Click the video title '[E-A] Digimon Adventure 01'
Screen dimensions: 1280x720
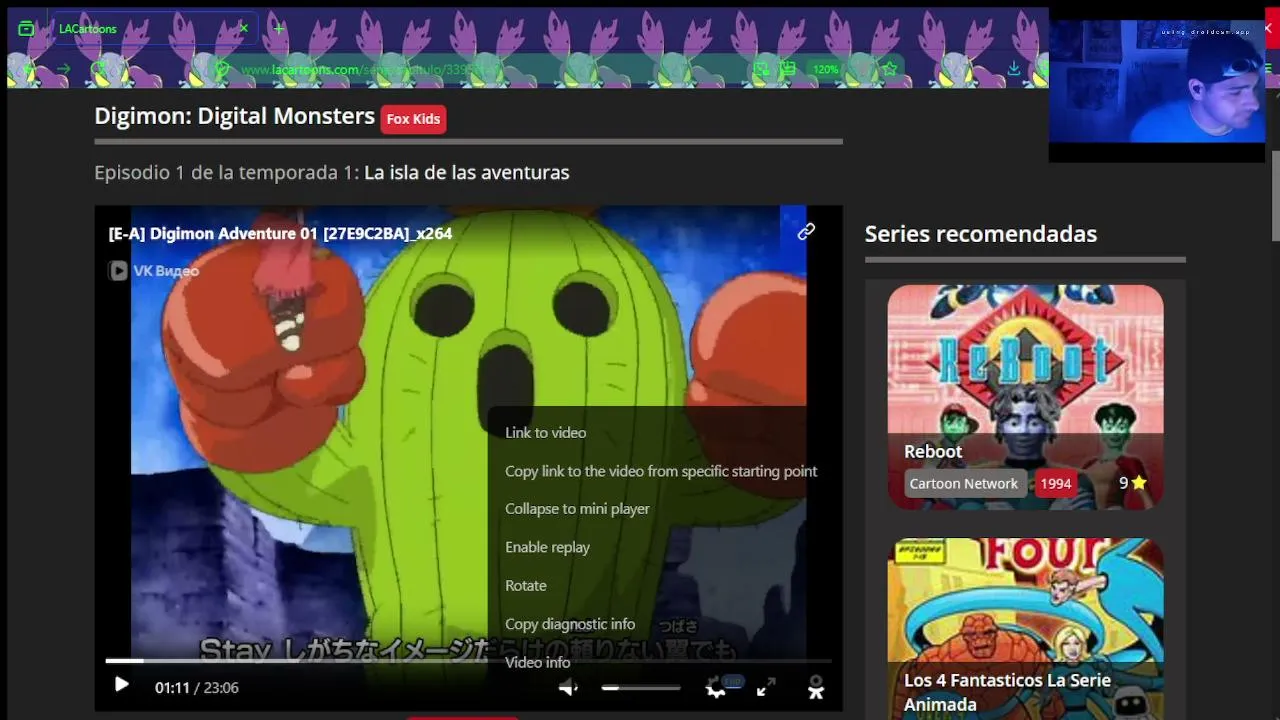pos(280,233)
